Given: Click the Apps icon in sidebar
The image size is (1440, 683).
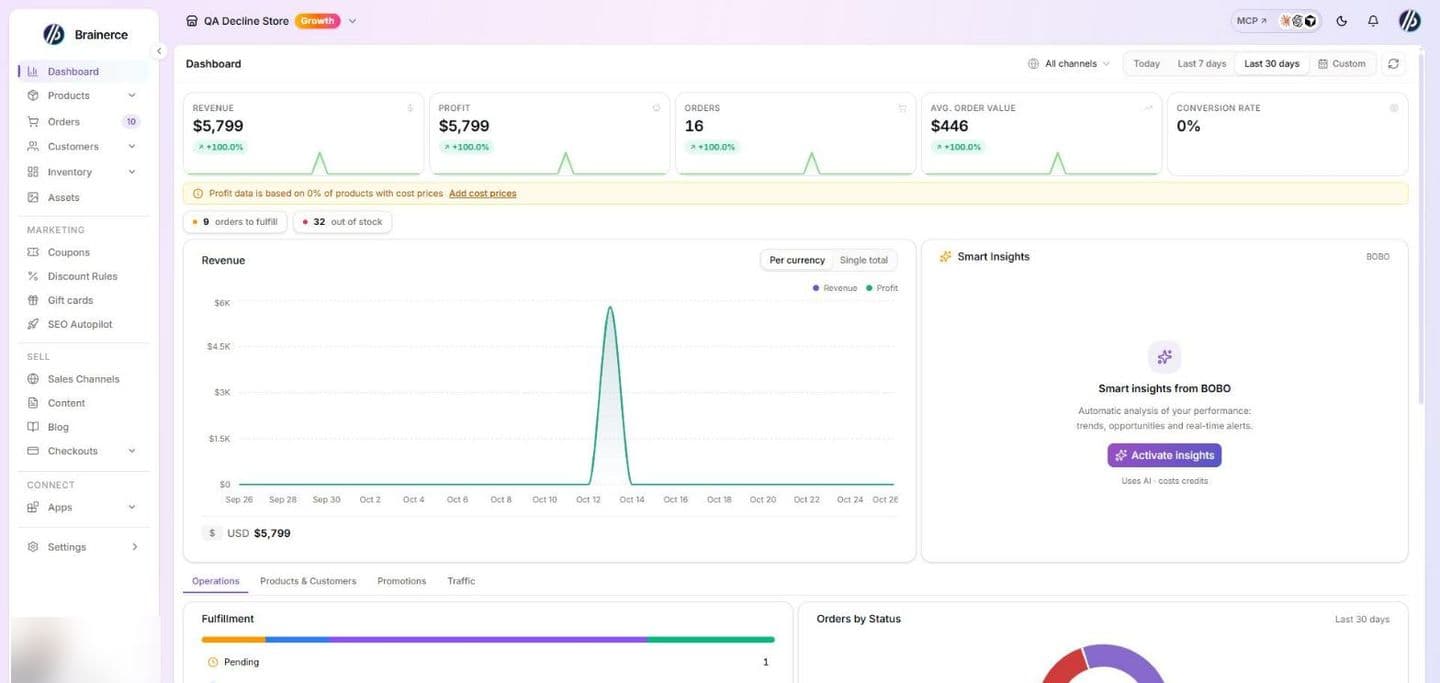Looking at the screenshot, I should point(33,507).
